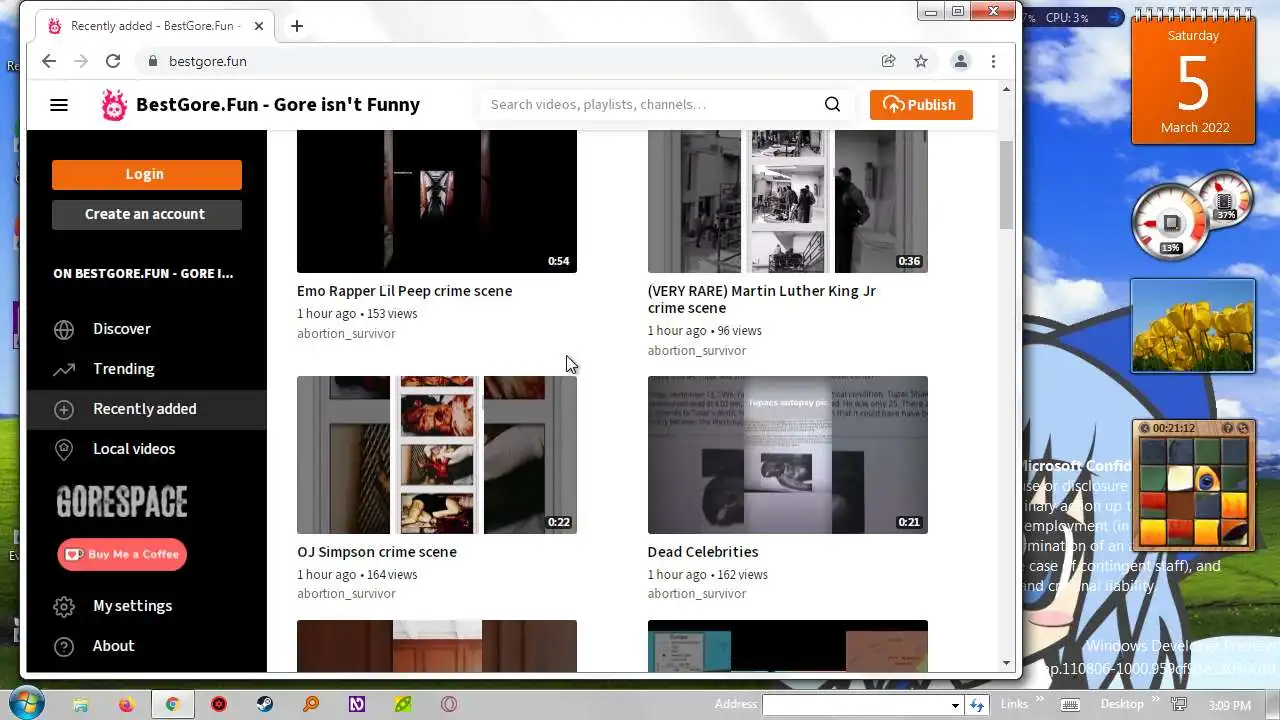
Task: Open the taskbar Address box dropdown arrow
Action: click(x=955, y=705)
